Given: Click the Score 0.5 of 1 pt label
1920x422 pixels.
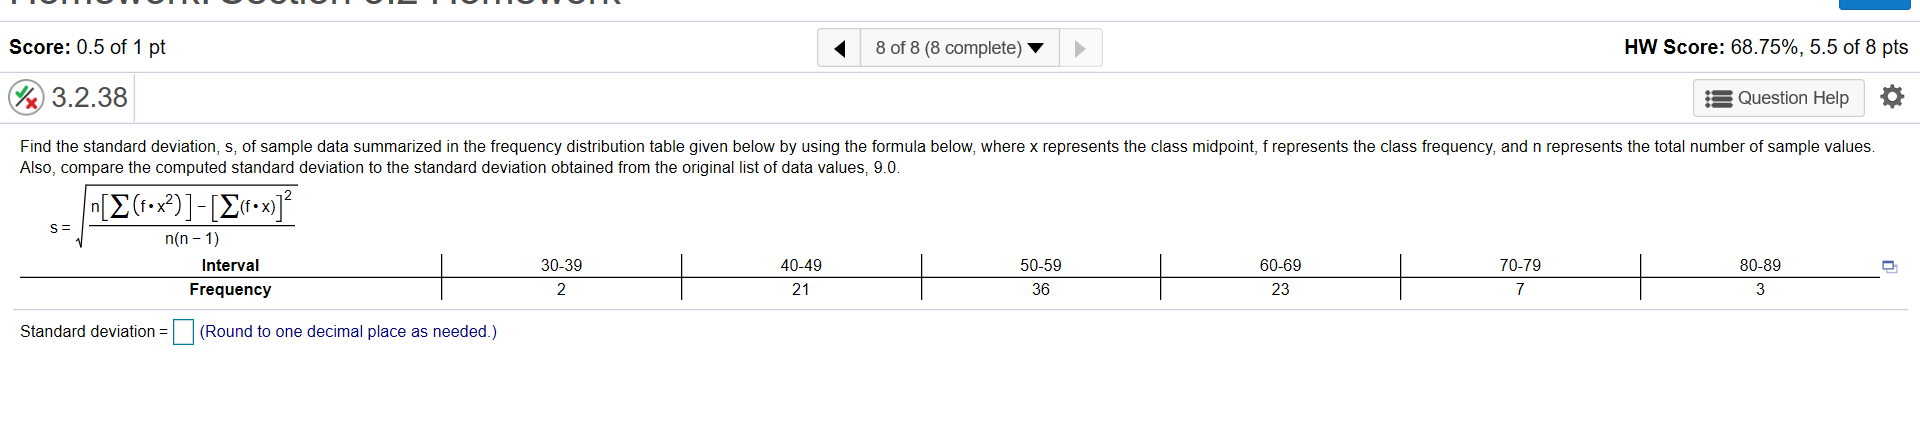Looking at the screenshot, I should 87,47.
